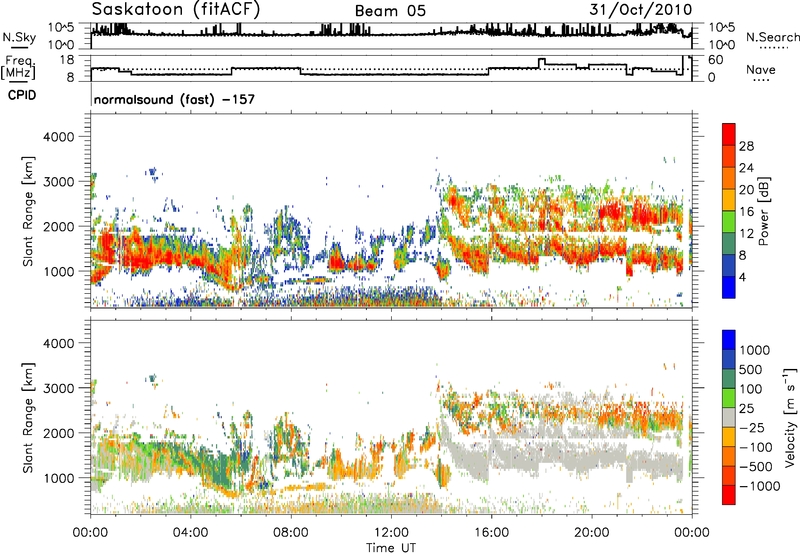Click the 'Slant Range [km]' label of the velocity panel
This screenshot has height=554, width=800.
28,418
